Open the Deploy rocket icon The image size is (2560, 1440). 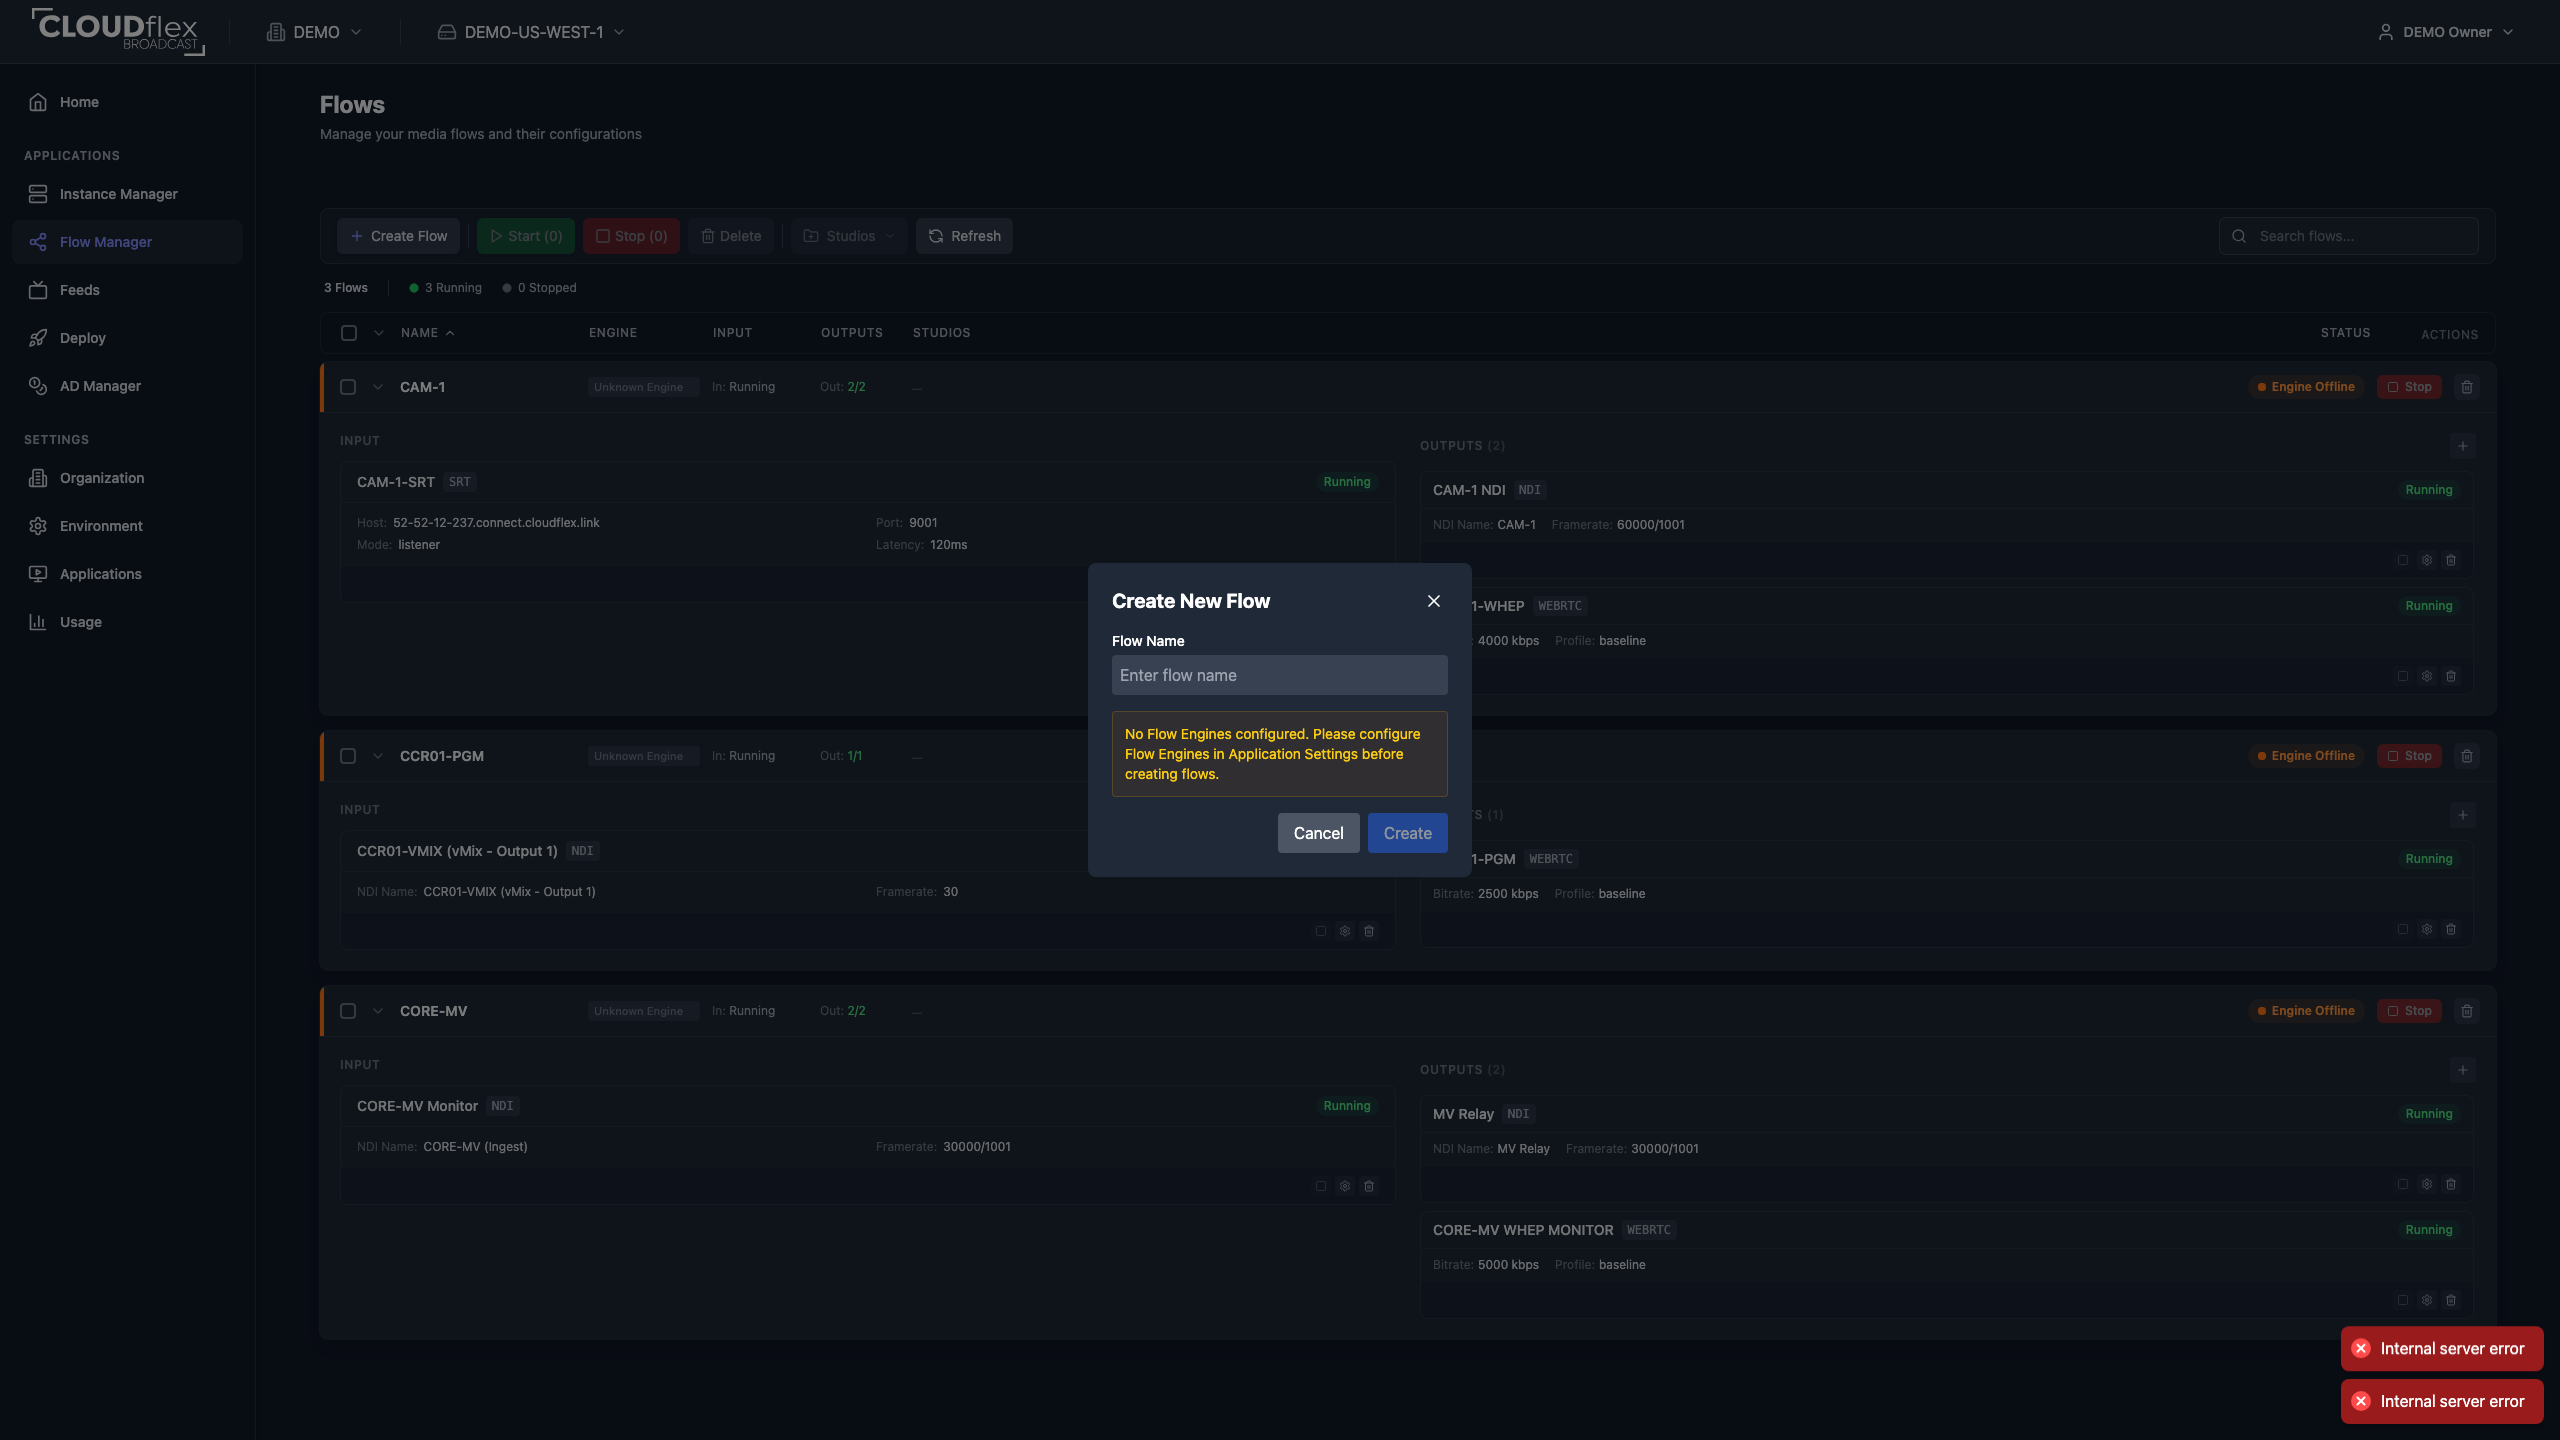tap(38, 338)
